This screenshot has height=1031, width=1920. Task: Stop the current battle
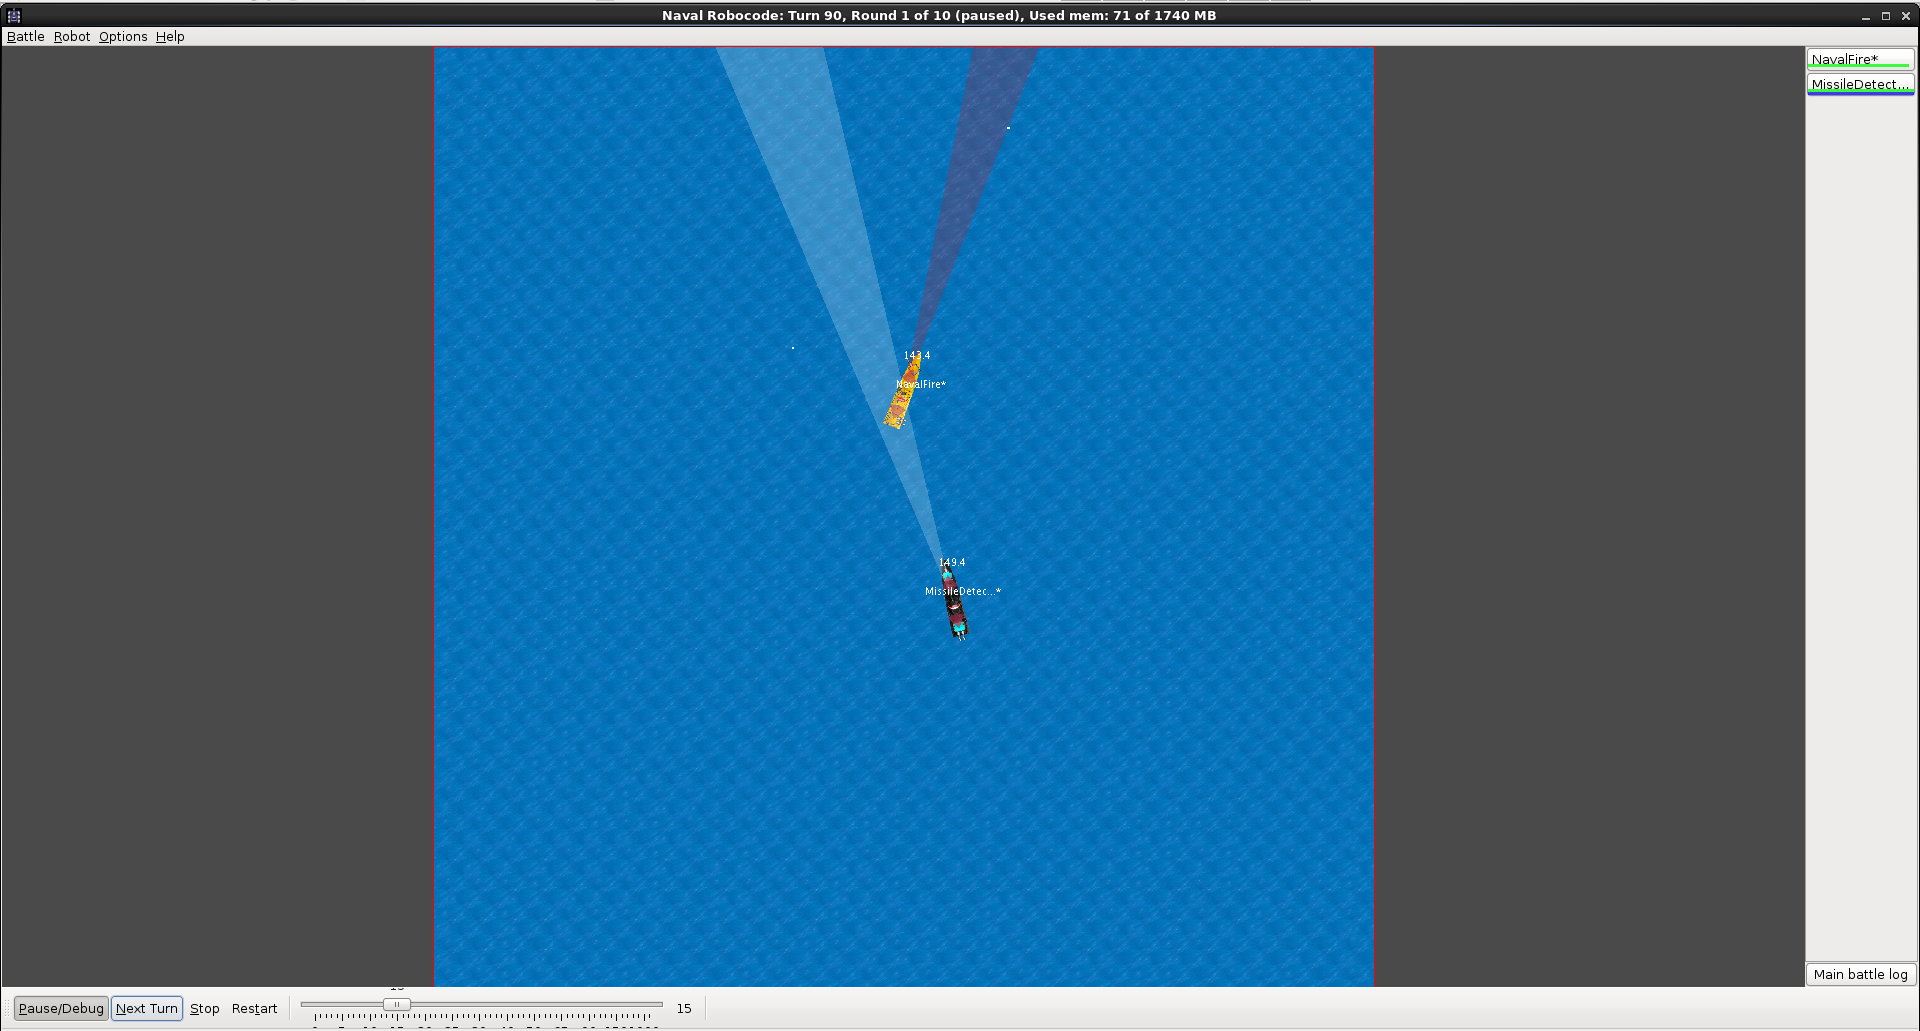[x=204, y=1008]
